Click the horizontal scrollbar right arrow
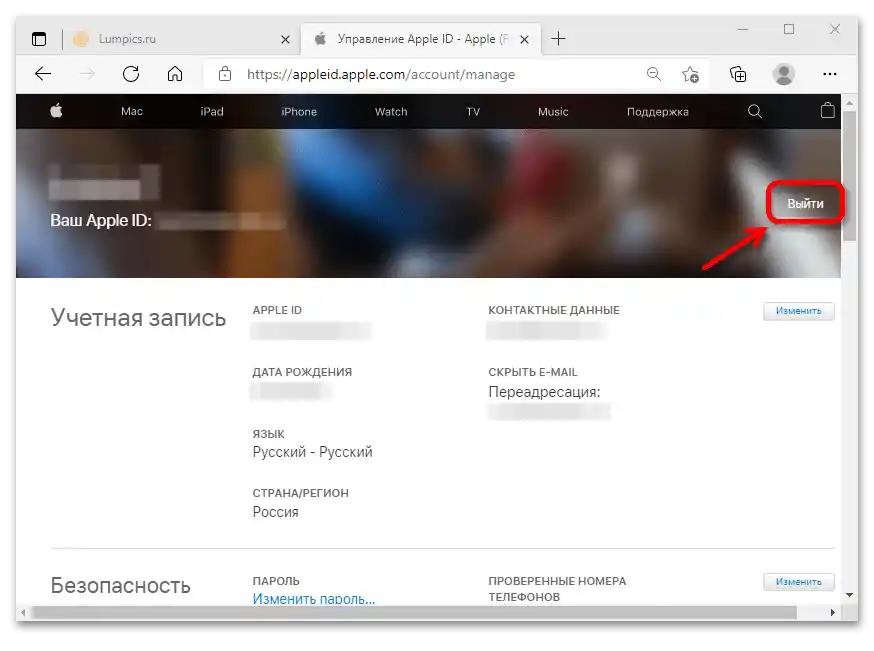The image size is (874, 651). 832,613
